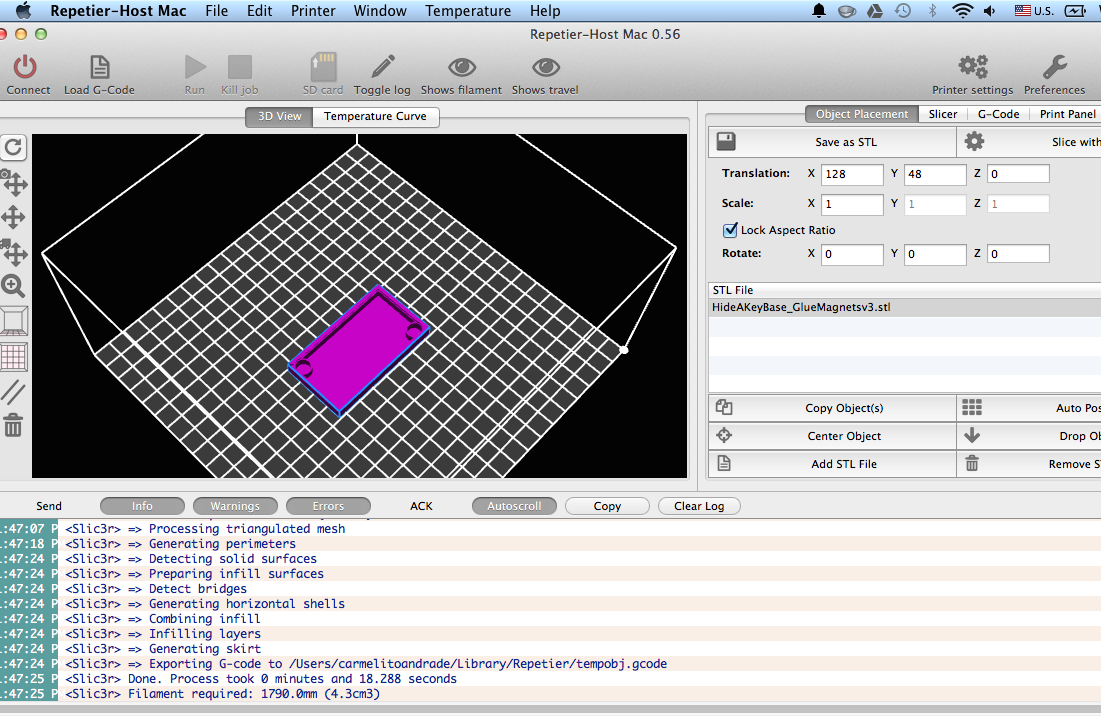Viewport: 1101px width, 716px height.
Task: Click the trash icon in left toolbar
Action: click(x=13, y=425)
